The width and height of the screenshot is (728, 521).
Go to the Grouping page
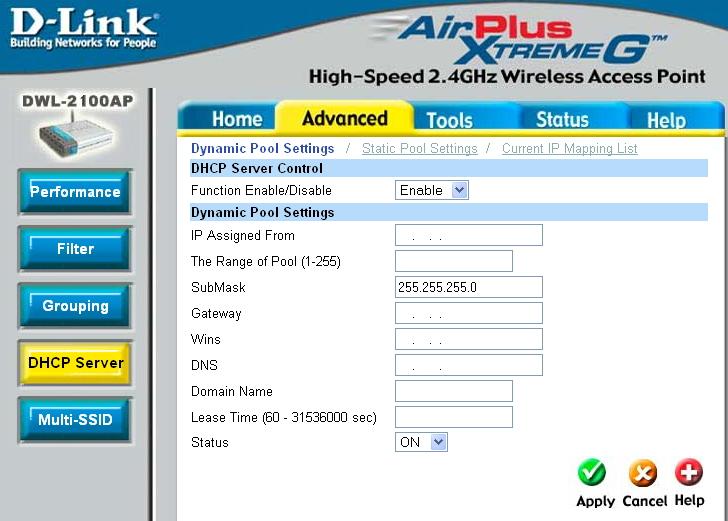click(75, 306)
